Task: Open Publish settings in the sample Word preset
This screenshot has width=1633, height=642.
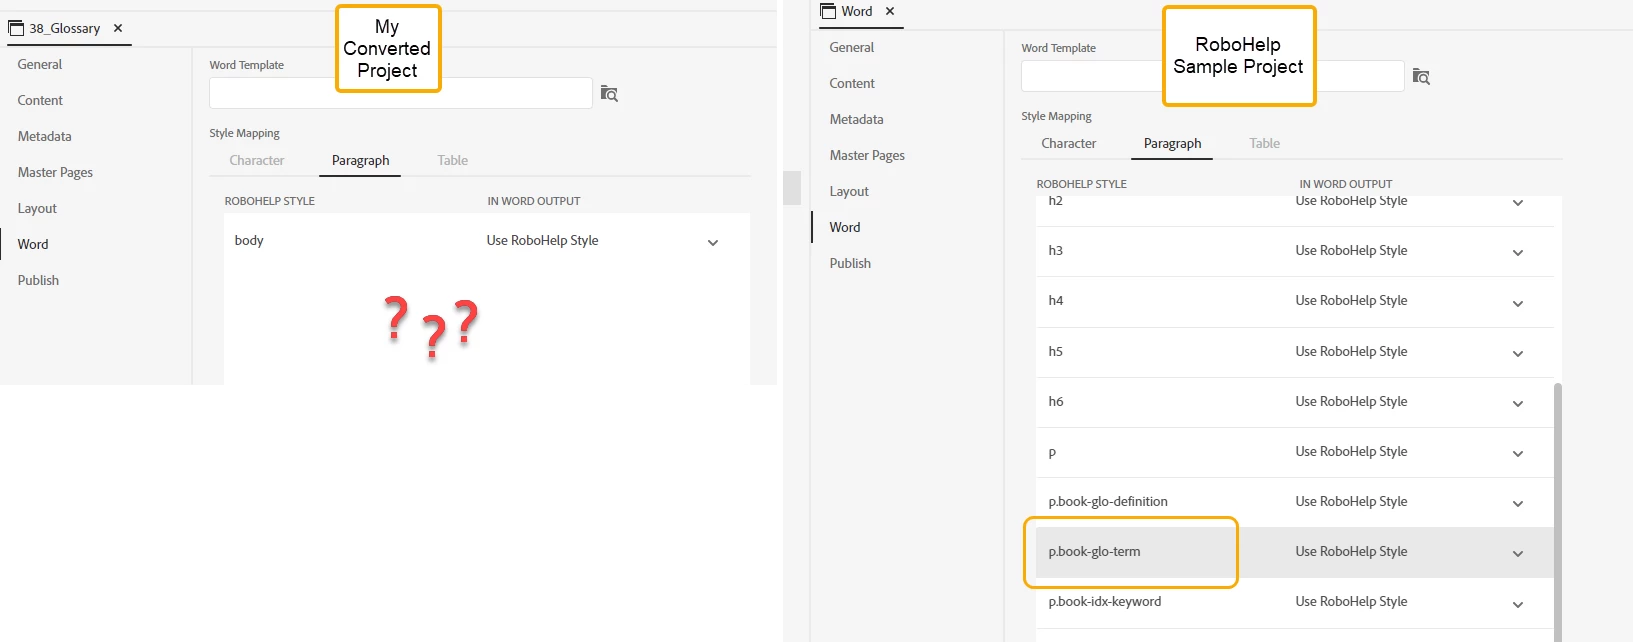Action: click(850, 263)
